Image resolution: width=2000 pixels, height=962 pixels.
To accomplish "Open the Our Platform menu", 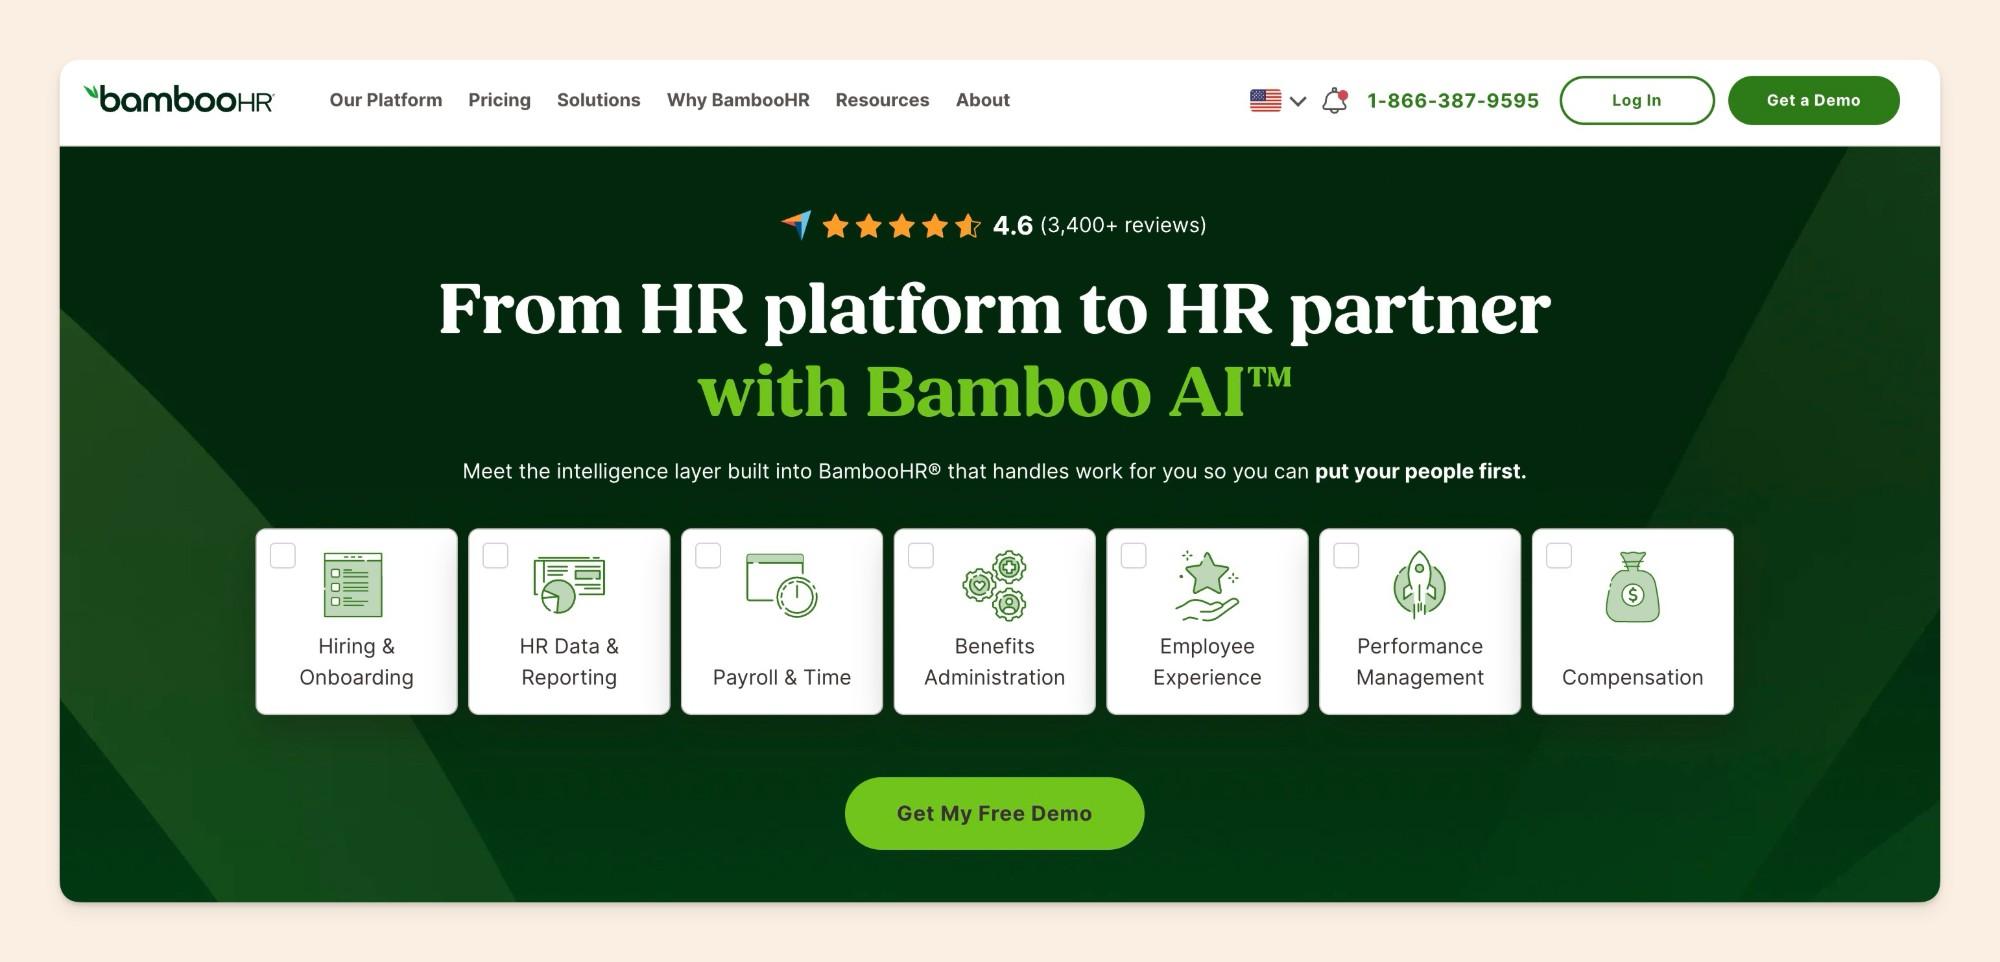I will coord(386,100).
